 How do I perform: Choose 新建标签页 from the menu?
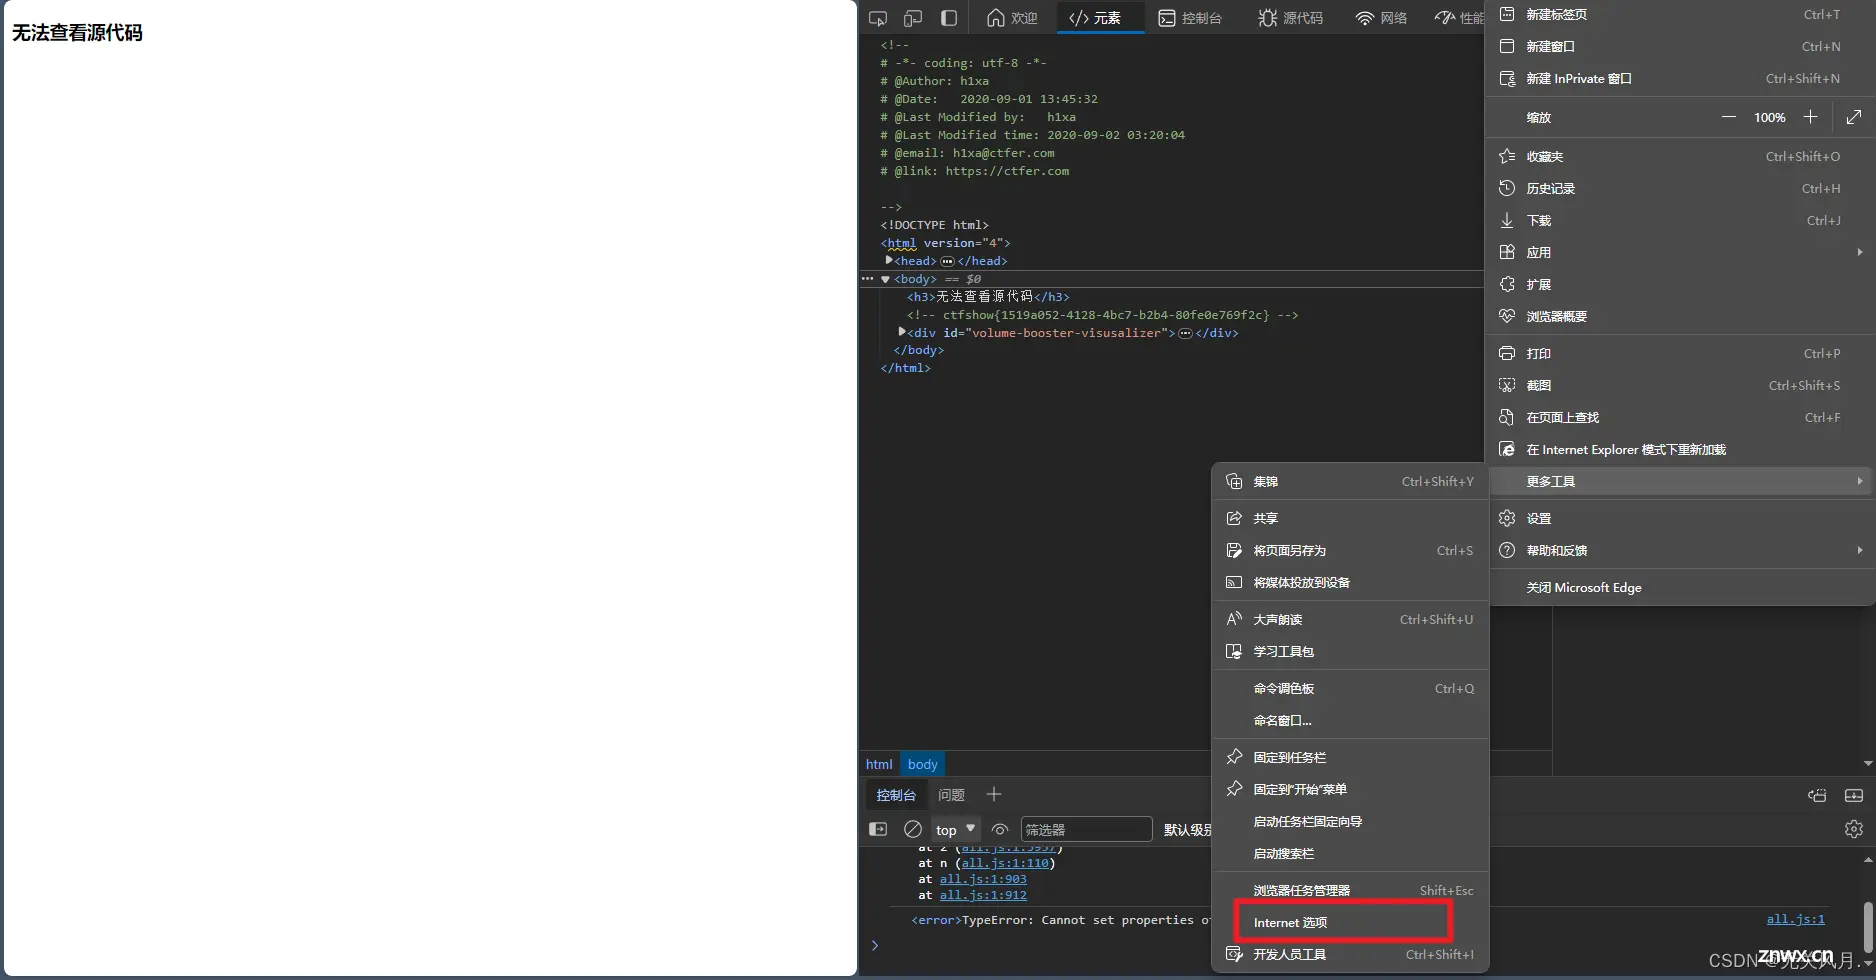tap(1680, 14)
